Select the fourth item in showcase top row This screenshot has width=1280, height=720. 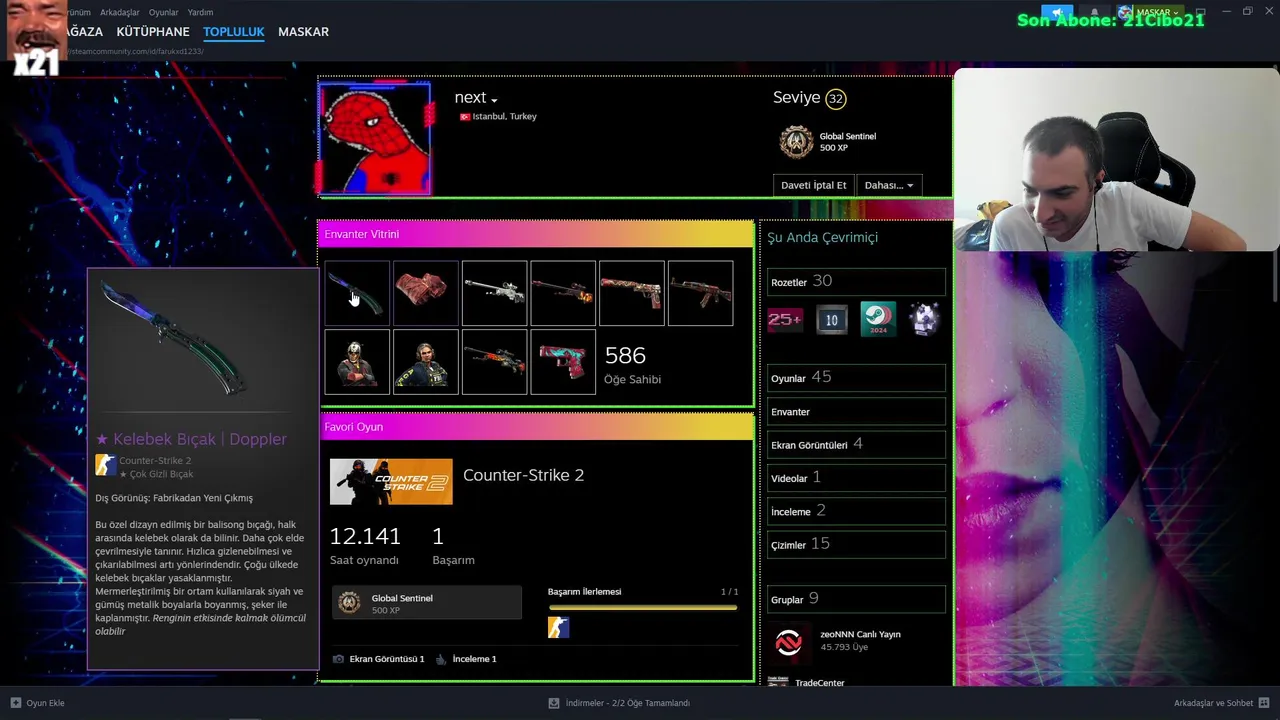click(x=563, y=293)
